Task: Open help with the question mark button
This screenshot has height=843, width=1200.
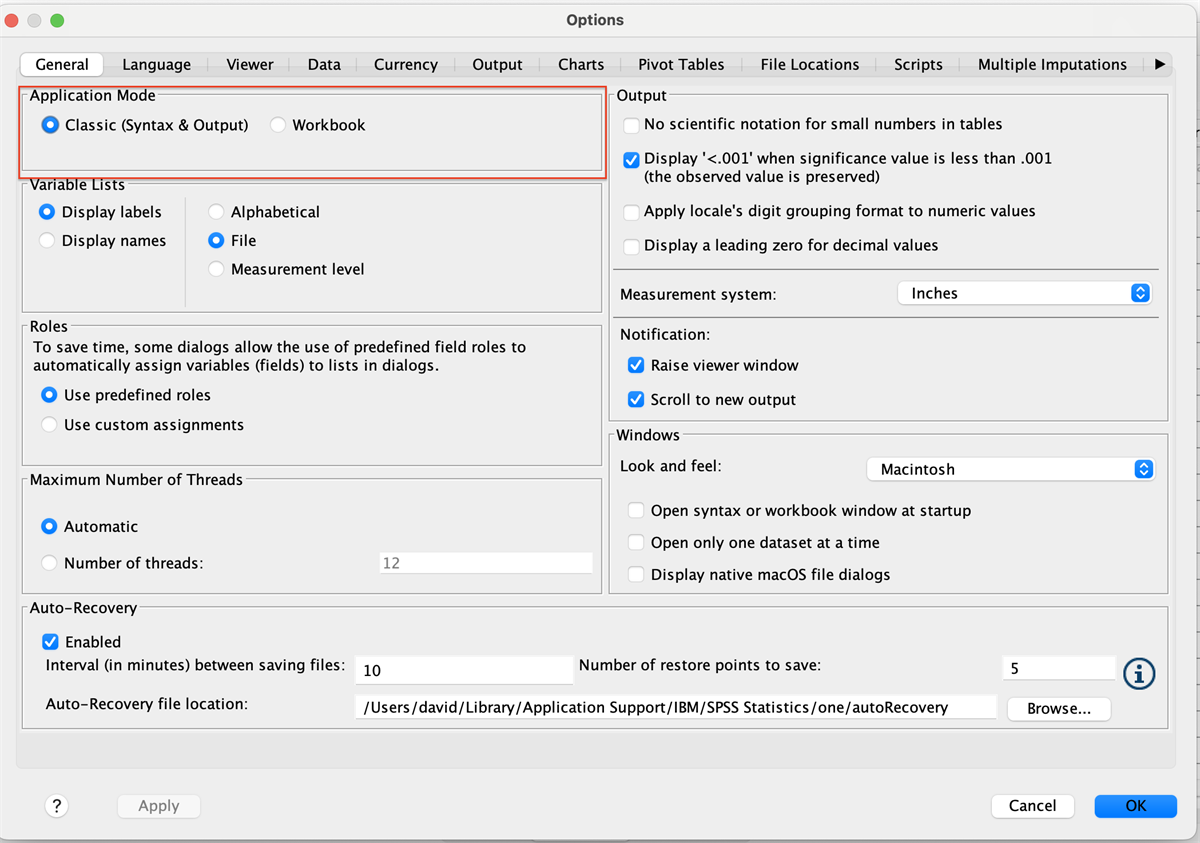Action: pos(56,806)
